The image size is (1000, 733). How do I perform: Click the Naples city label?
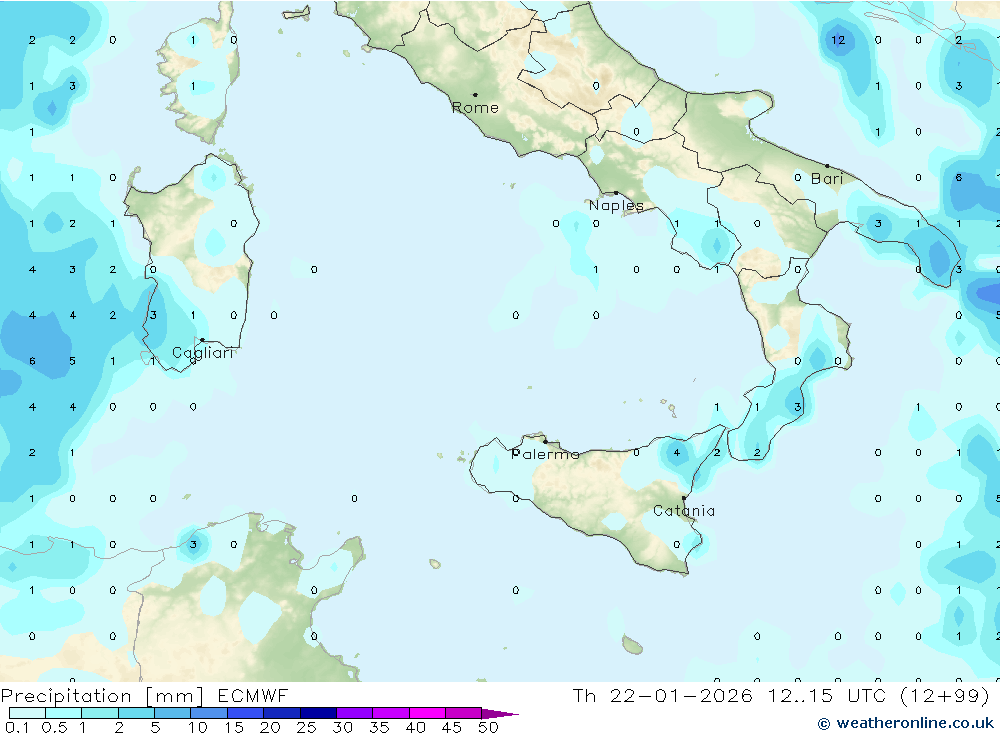(616, 205)
